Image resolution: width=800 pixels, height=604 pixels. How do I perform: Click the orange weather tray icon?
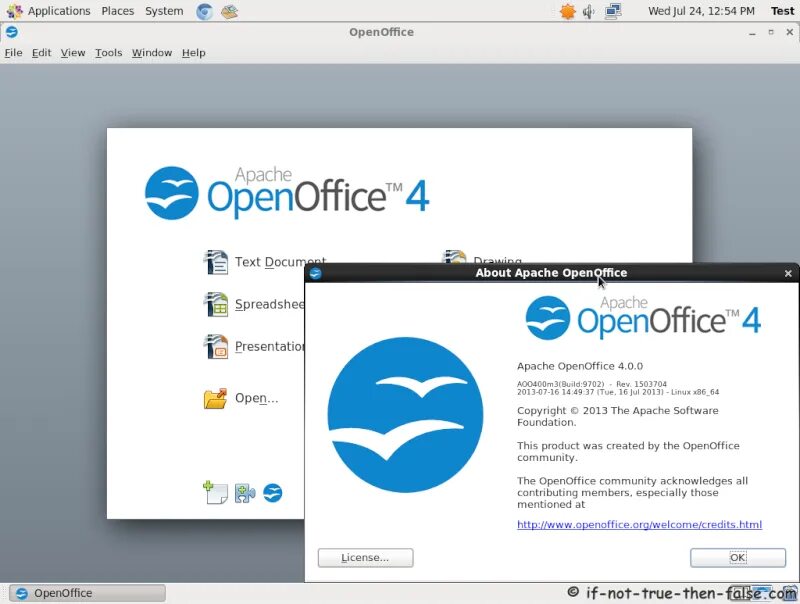tap(568, 11)
